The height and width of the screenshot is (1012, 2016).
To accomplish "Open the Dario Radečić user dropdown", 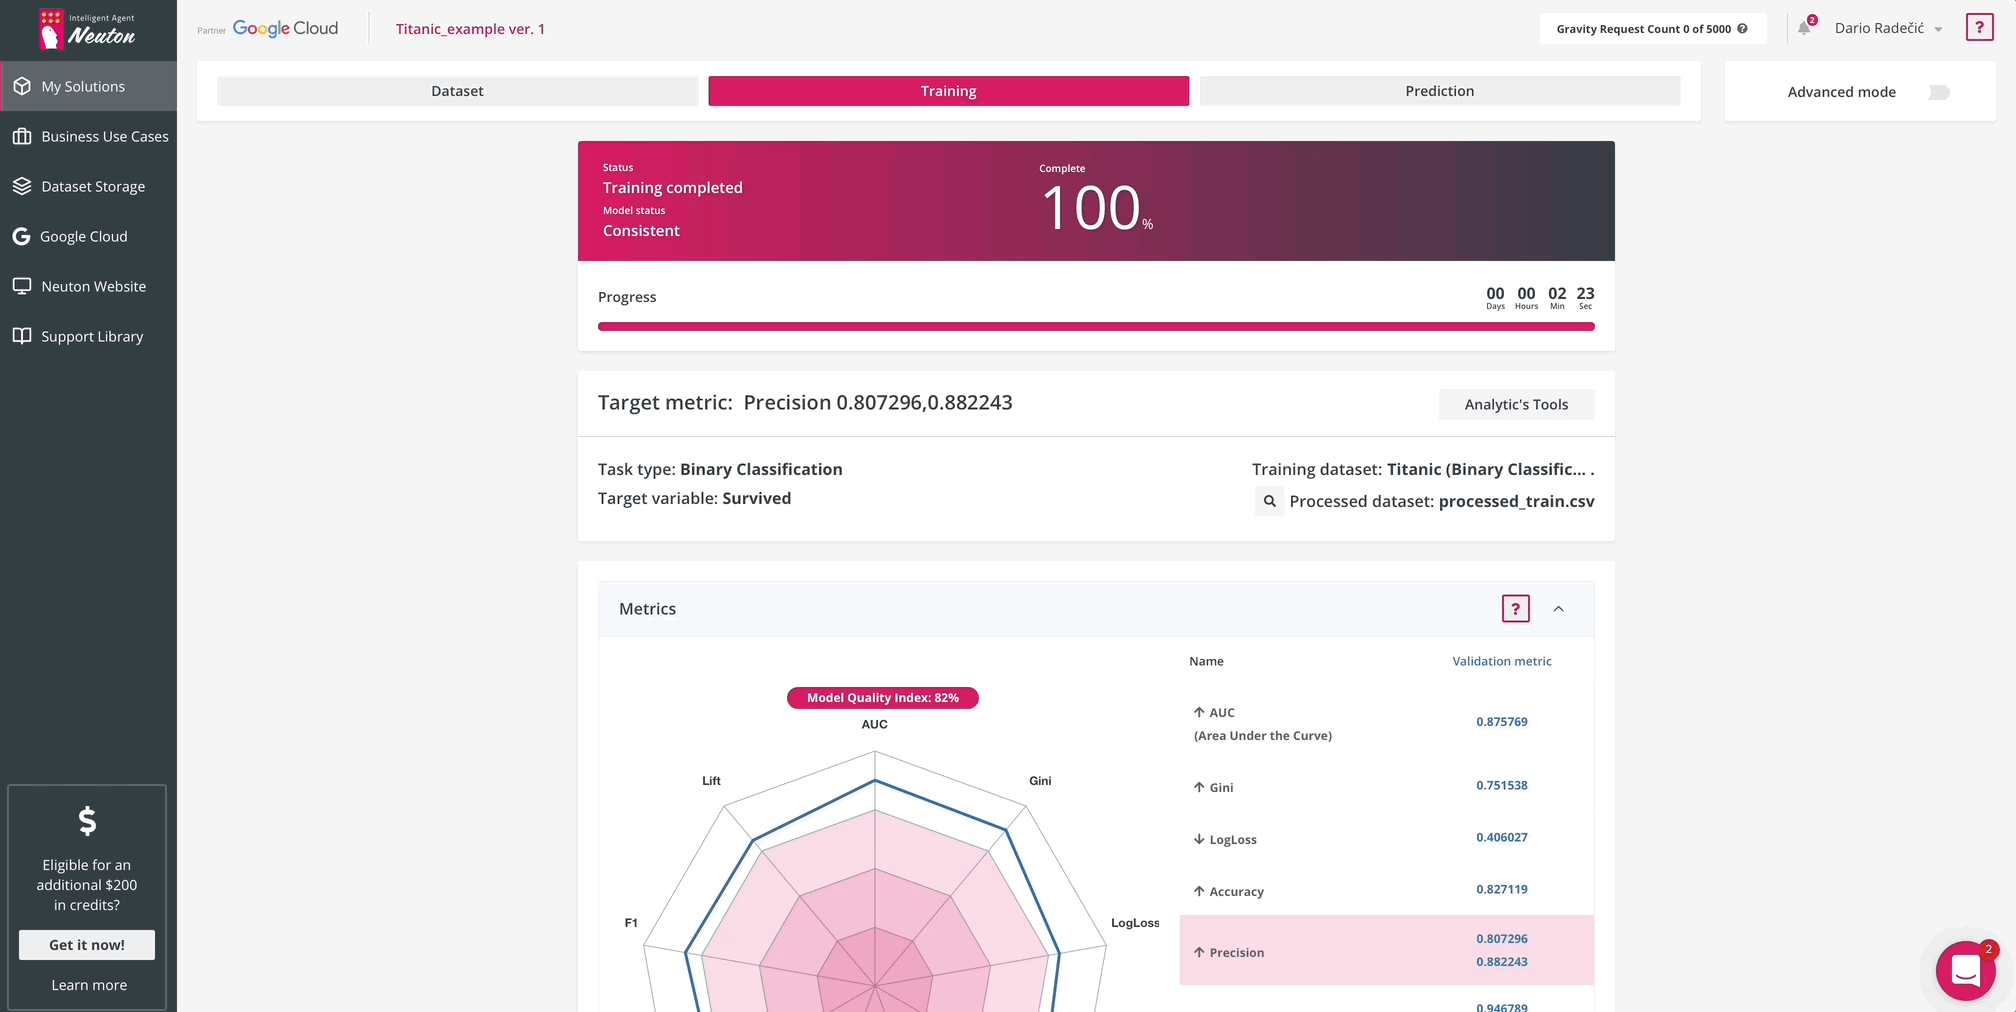I will tap(1888, 28).
